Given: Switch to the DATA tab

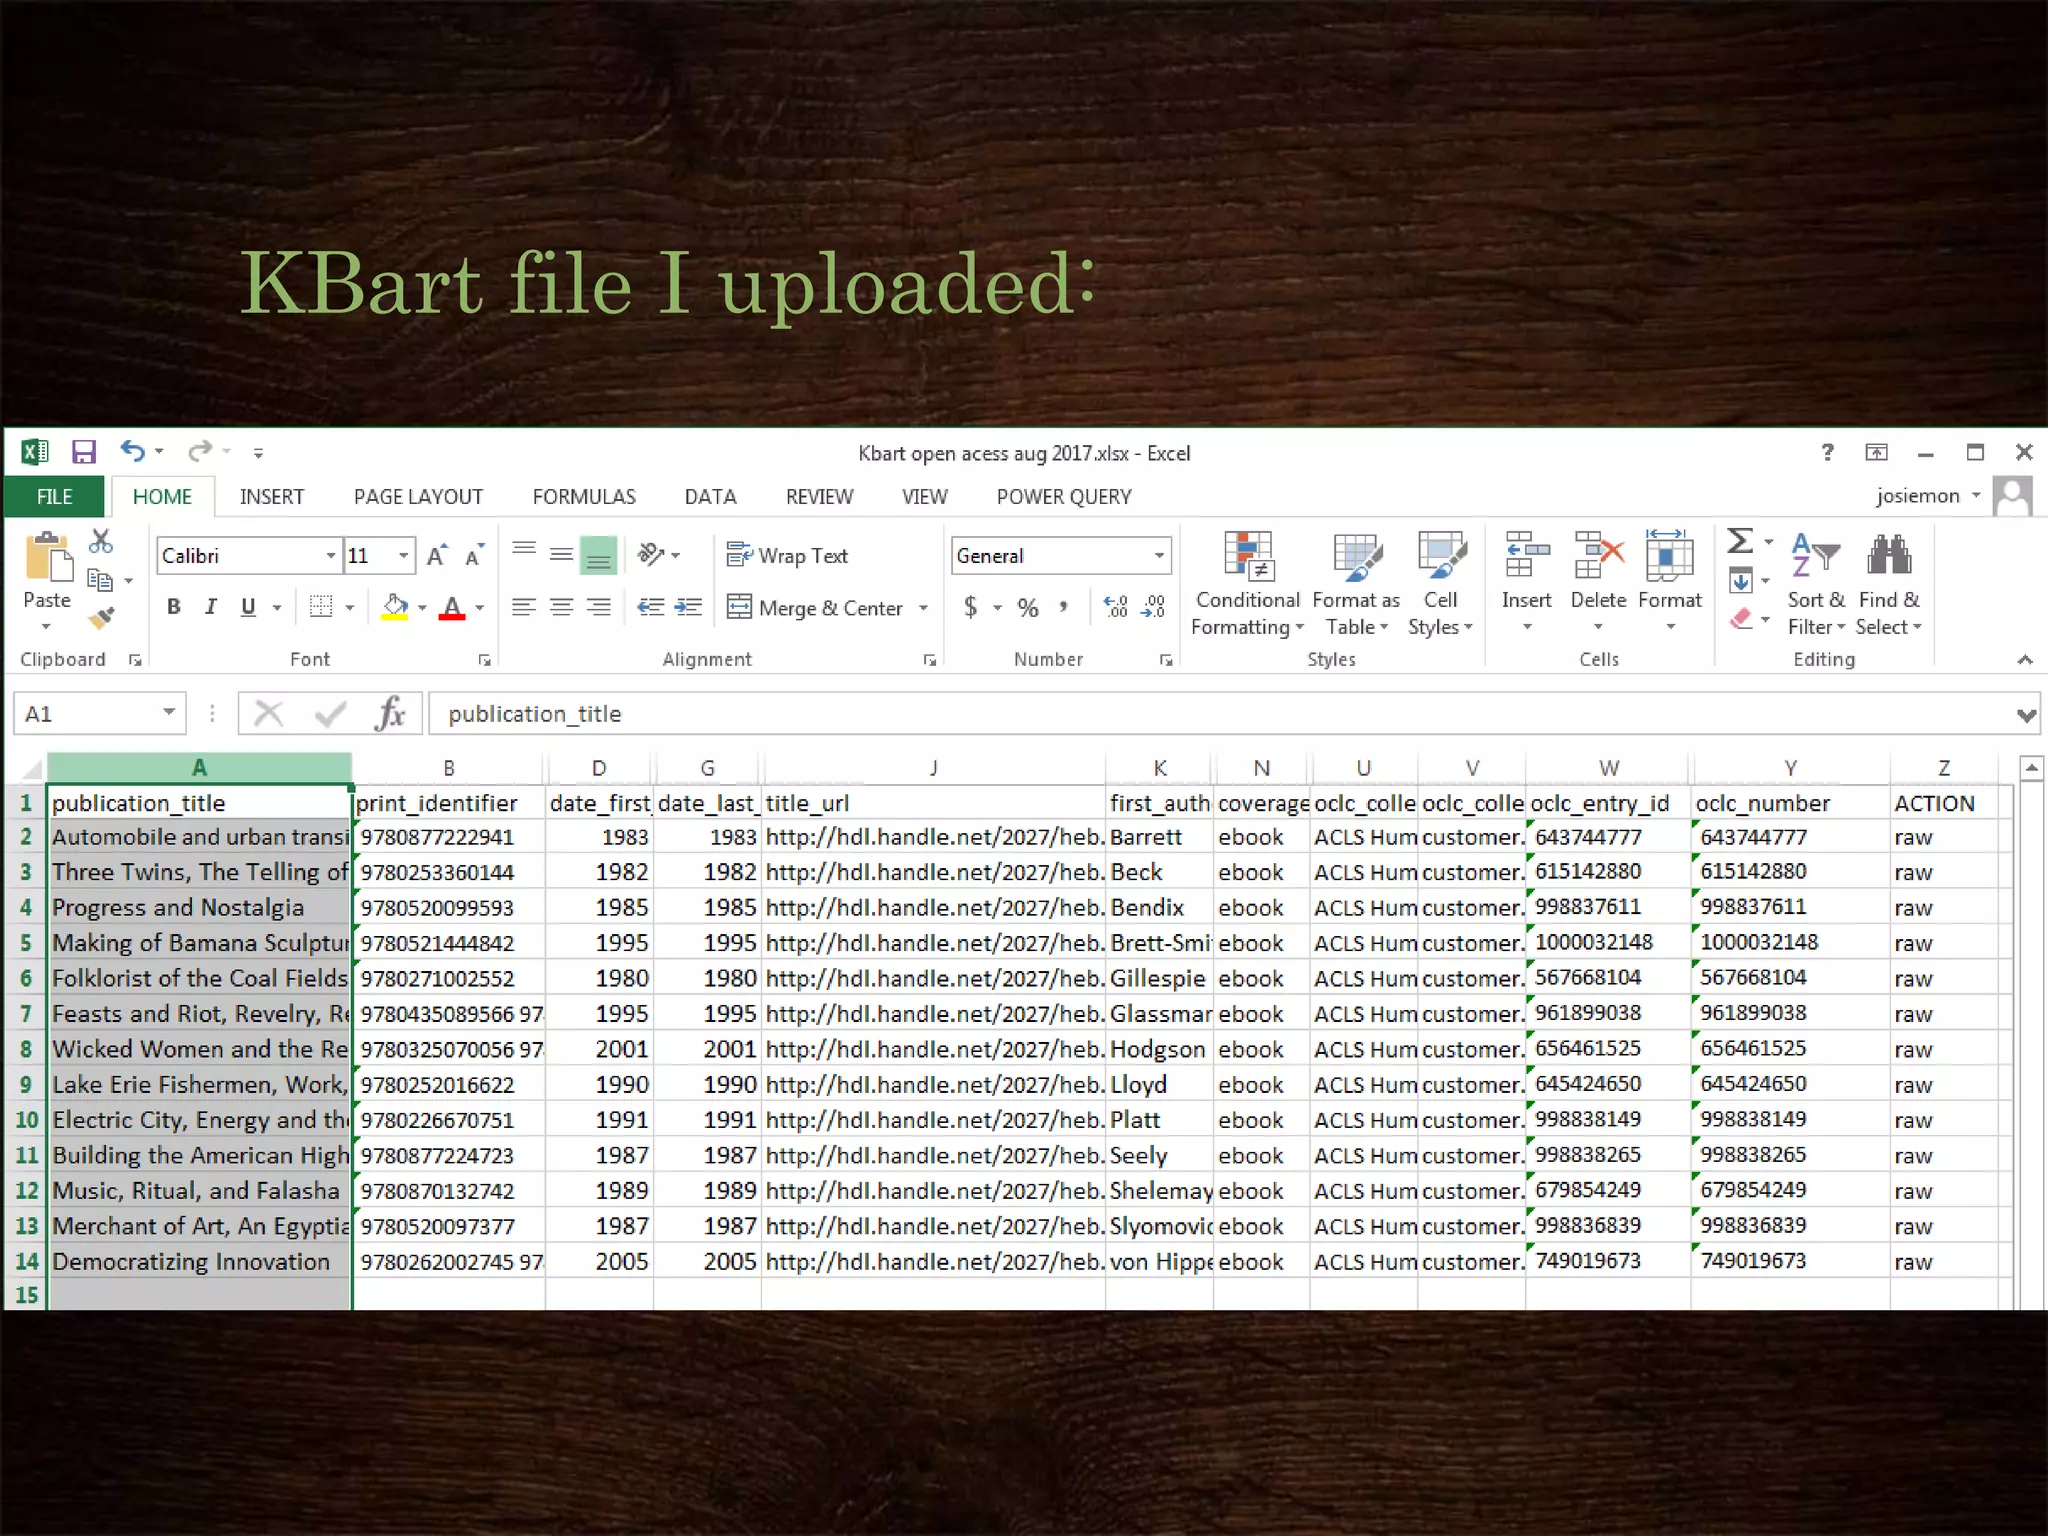Looking at the screenshot, I should pyautogui.click(x=710, y=497).
